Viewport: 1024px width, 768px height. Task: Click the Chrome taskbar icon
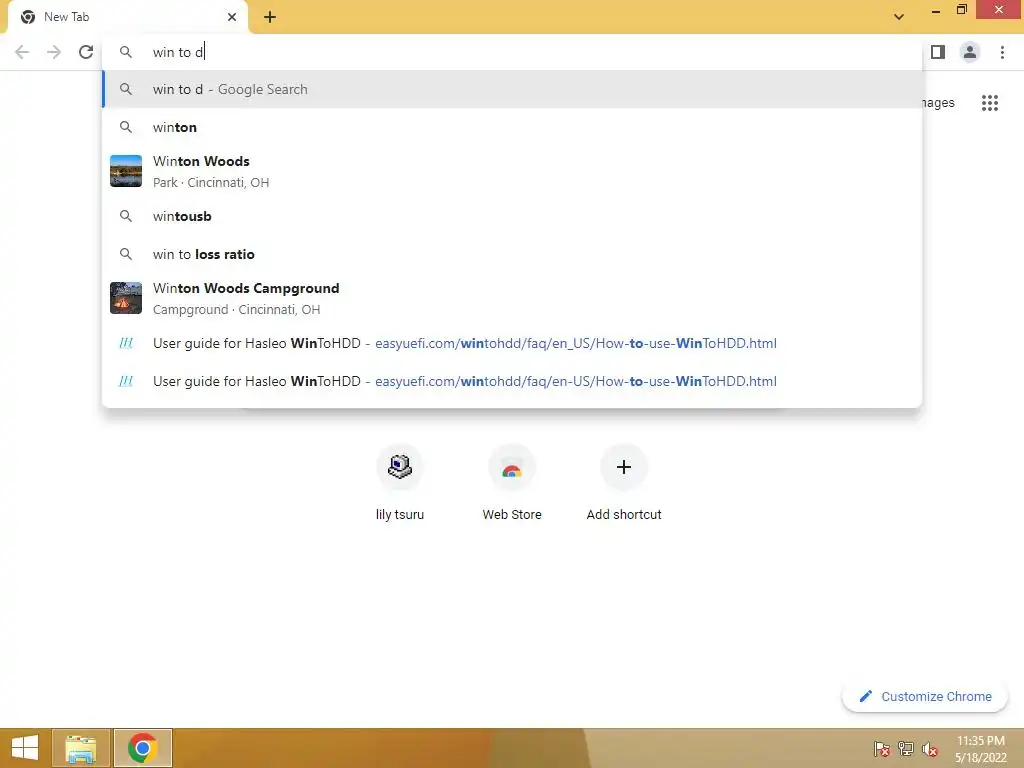[x=142, y=748]
